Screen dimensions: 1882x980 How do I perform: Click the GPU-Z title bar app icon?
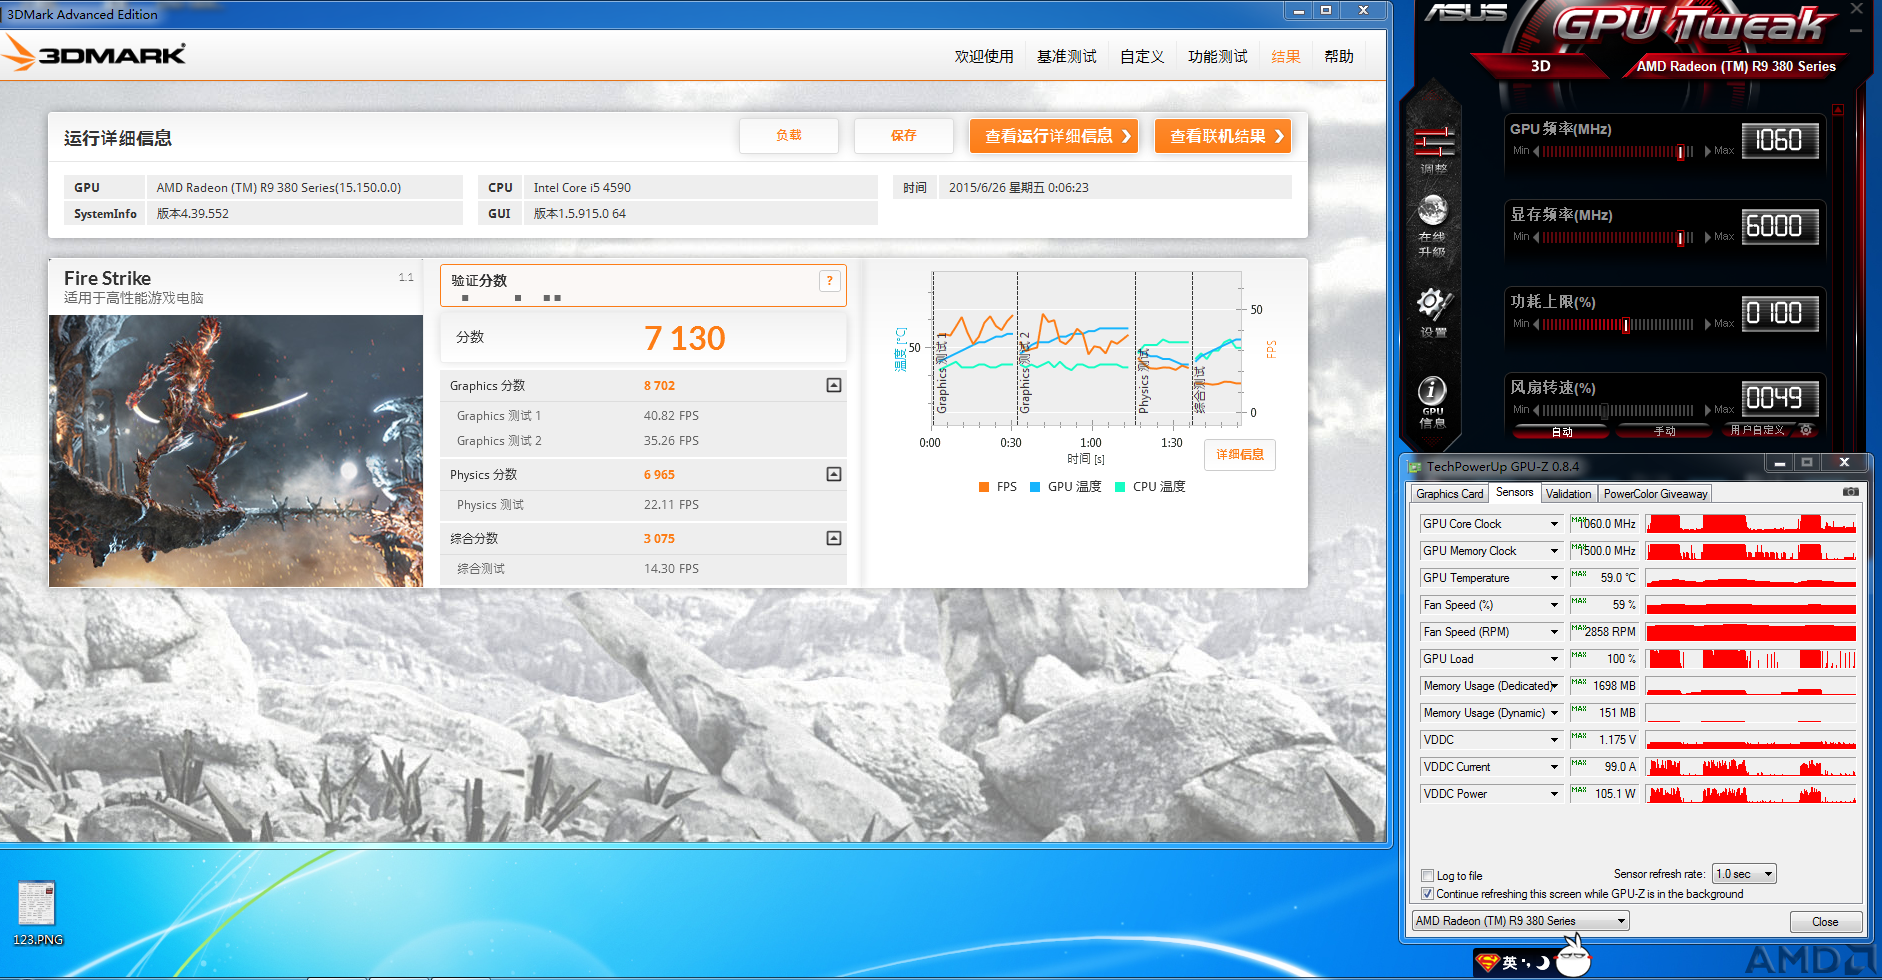[x=1415, y=467]
